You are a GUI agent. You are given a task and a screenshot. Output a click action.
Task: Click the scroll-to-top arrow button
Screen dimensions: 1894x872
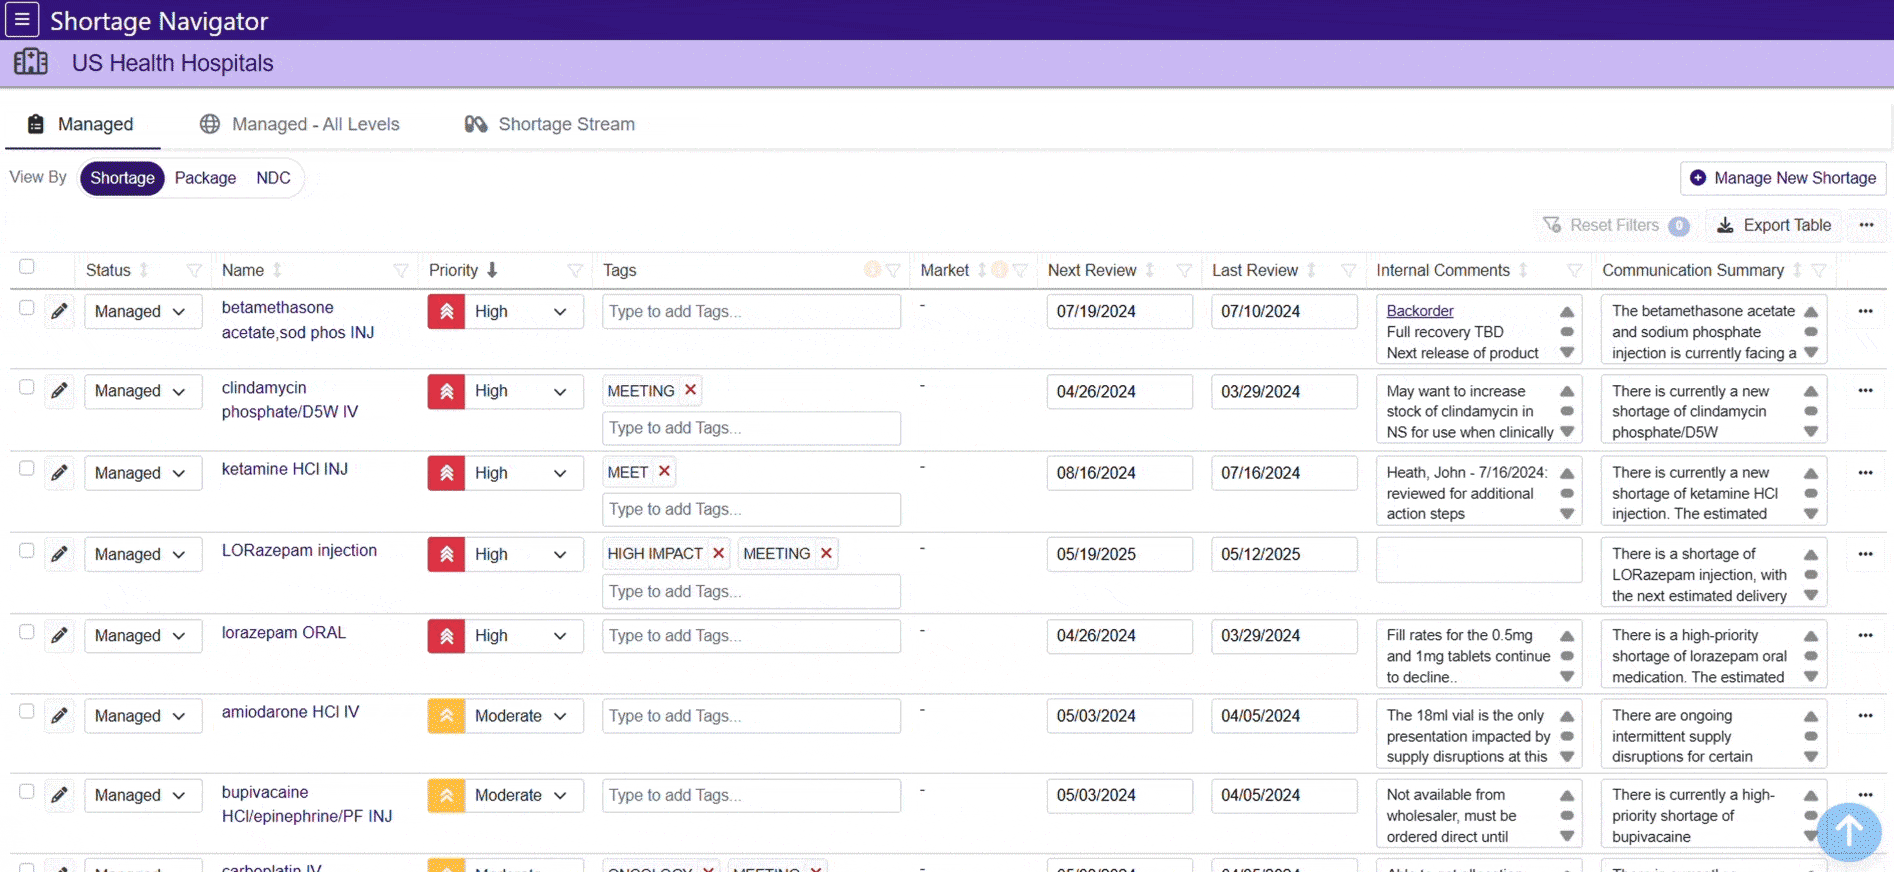point(1848,831)
